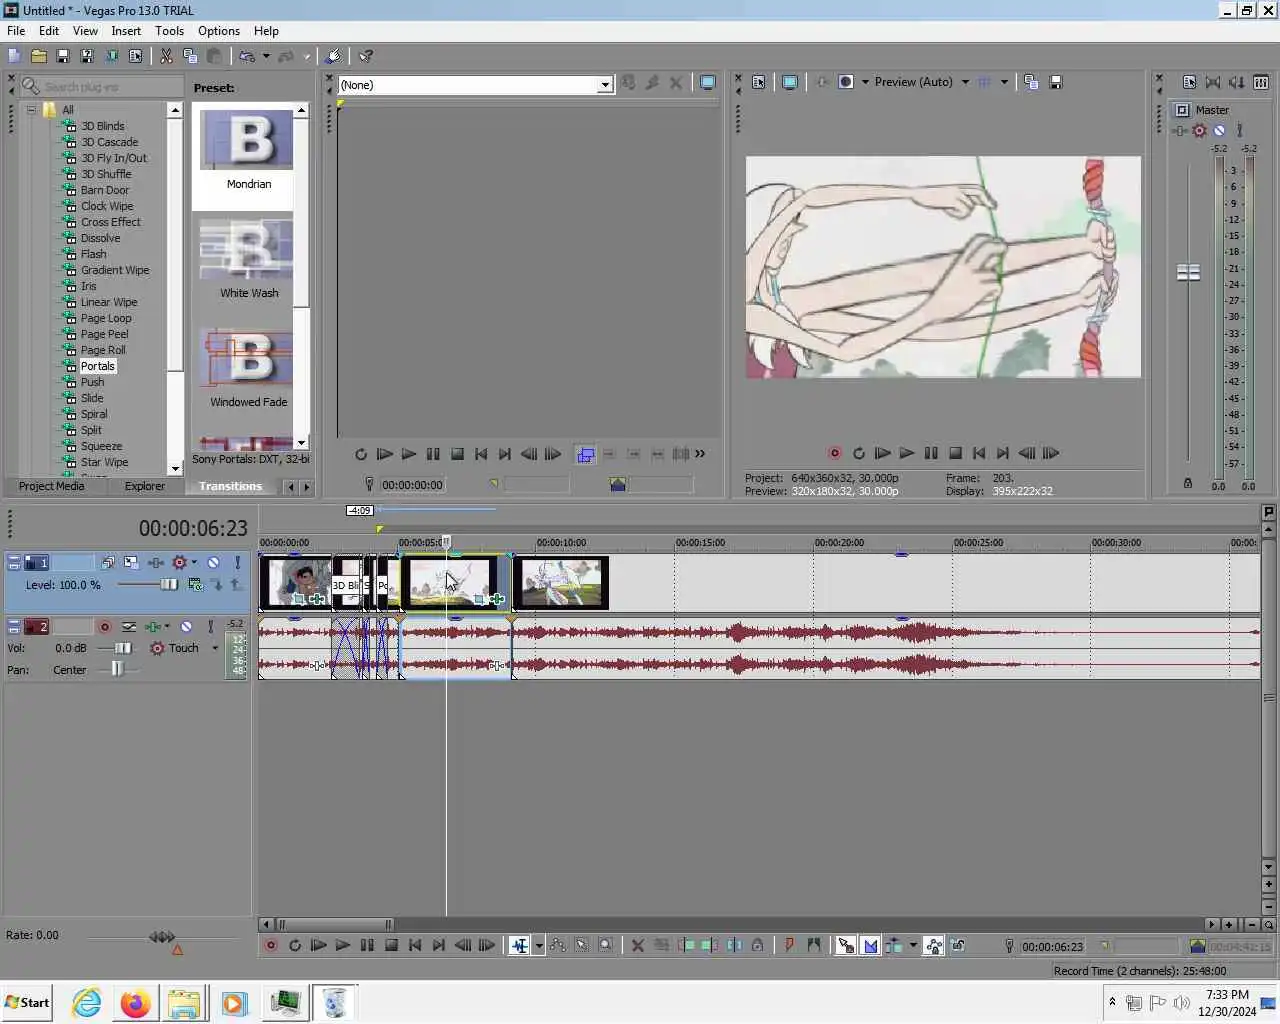The image size is (1280, 1024).
Task: Save snapshot of preview to file
Action: click(1056, 82)
